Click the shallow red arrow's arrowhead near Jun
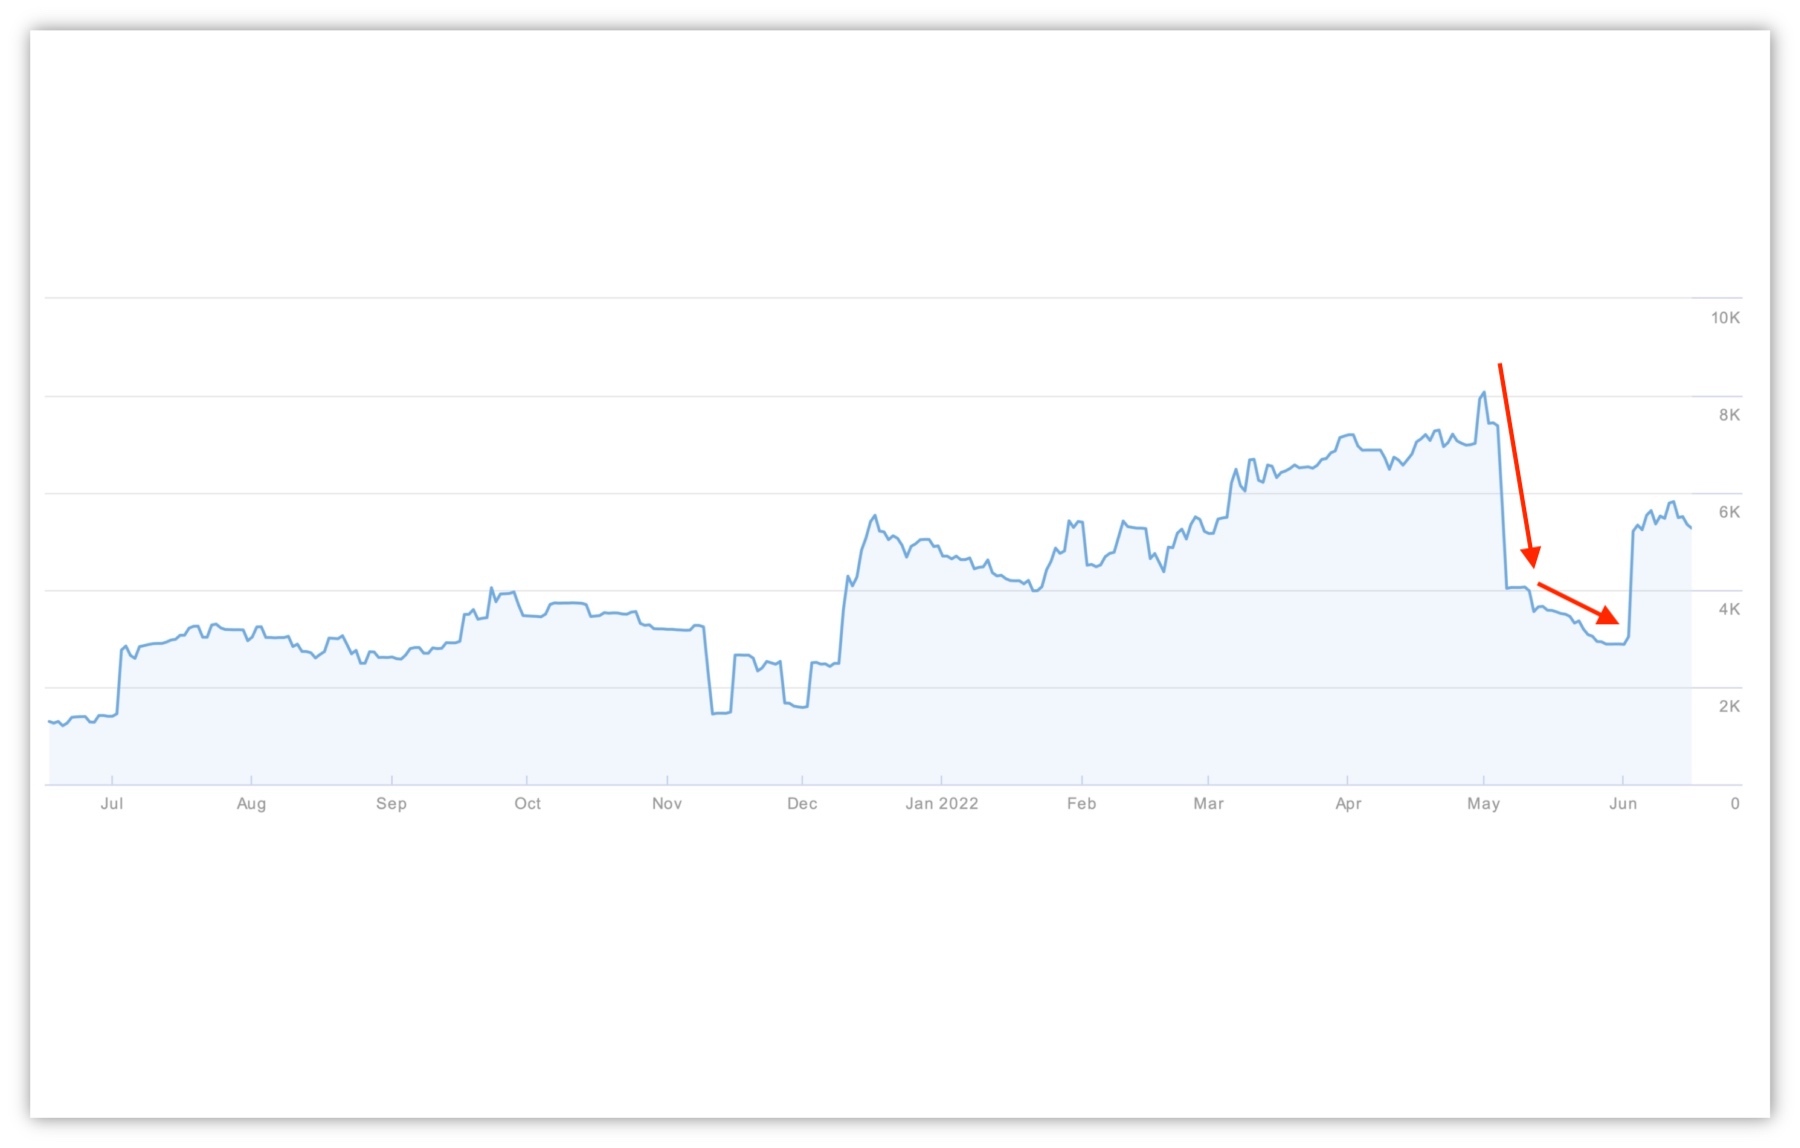1800x1148 pixels. [1608, 616]
